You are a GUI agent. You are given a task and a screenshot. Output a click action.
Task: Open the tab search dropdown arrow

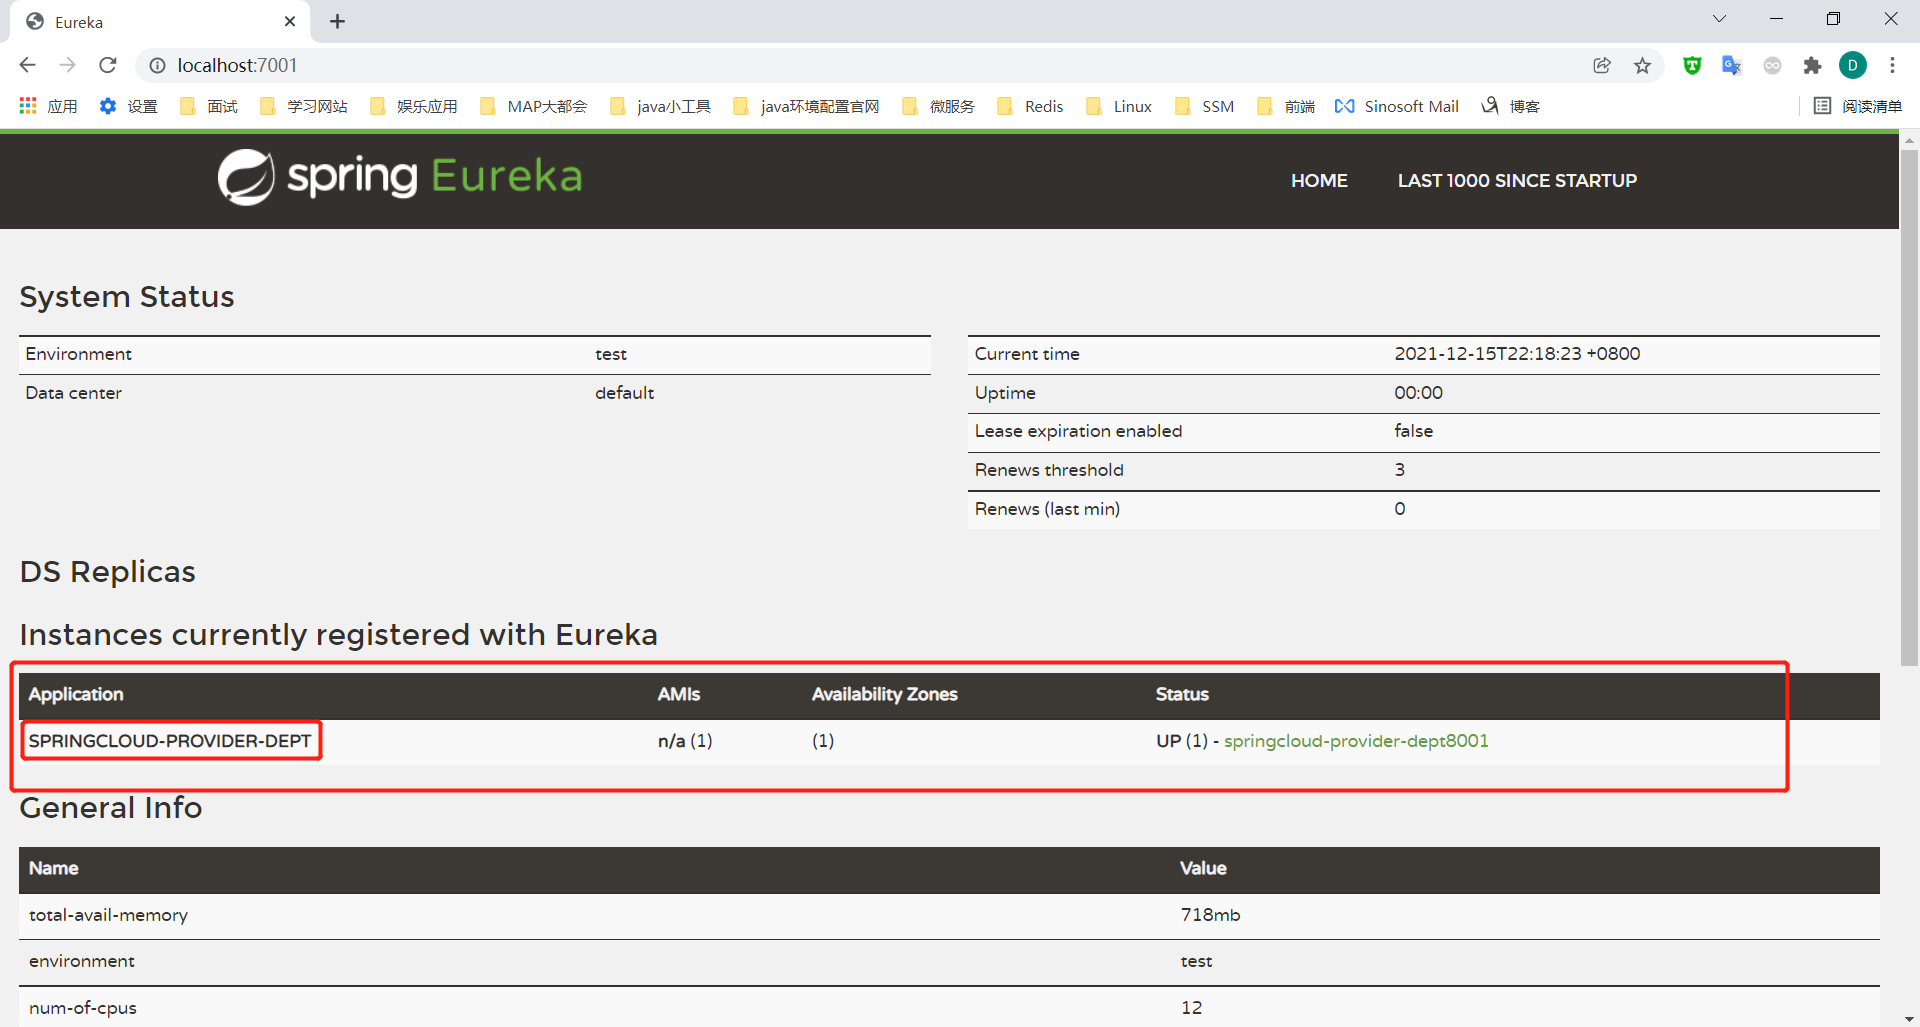(1719, 19)
